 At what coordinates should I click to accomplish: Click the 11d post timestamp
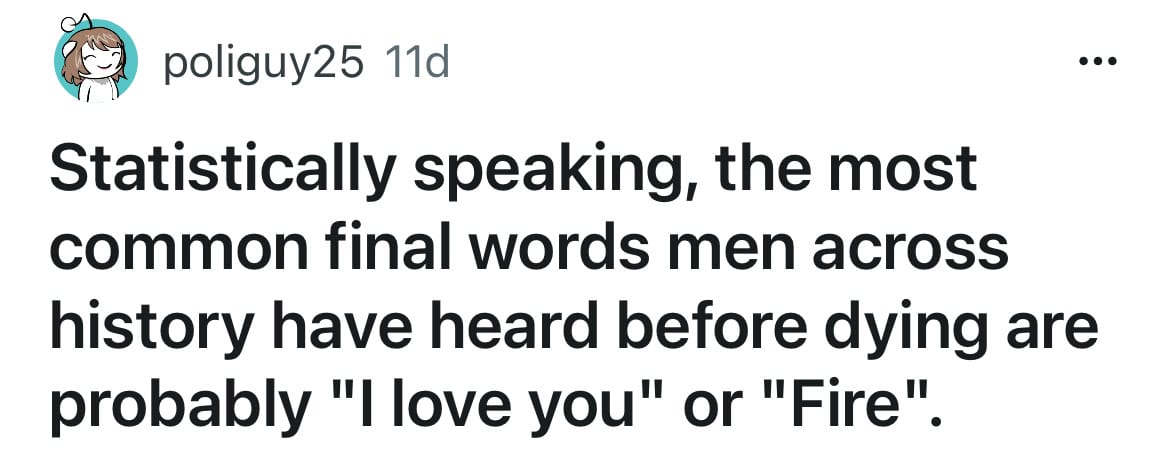click(x=415, y=63)
